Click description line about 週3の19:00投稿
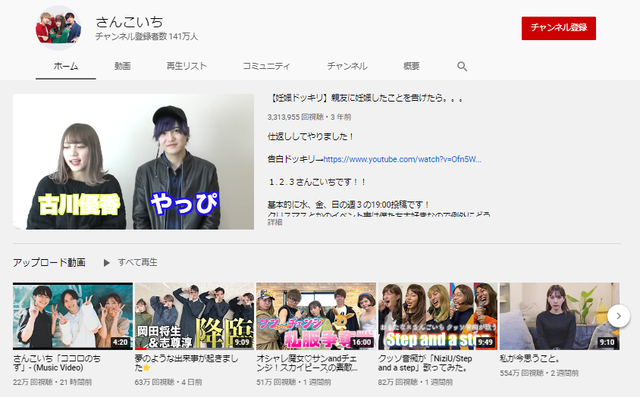 pyautogui.click(x=349, y=204)
